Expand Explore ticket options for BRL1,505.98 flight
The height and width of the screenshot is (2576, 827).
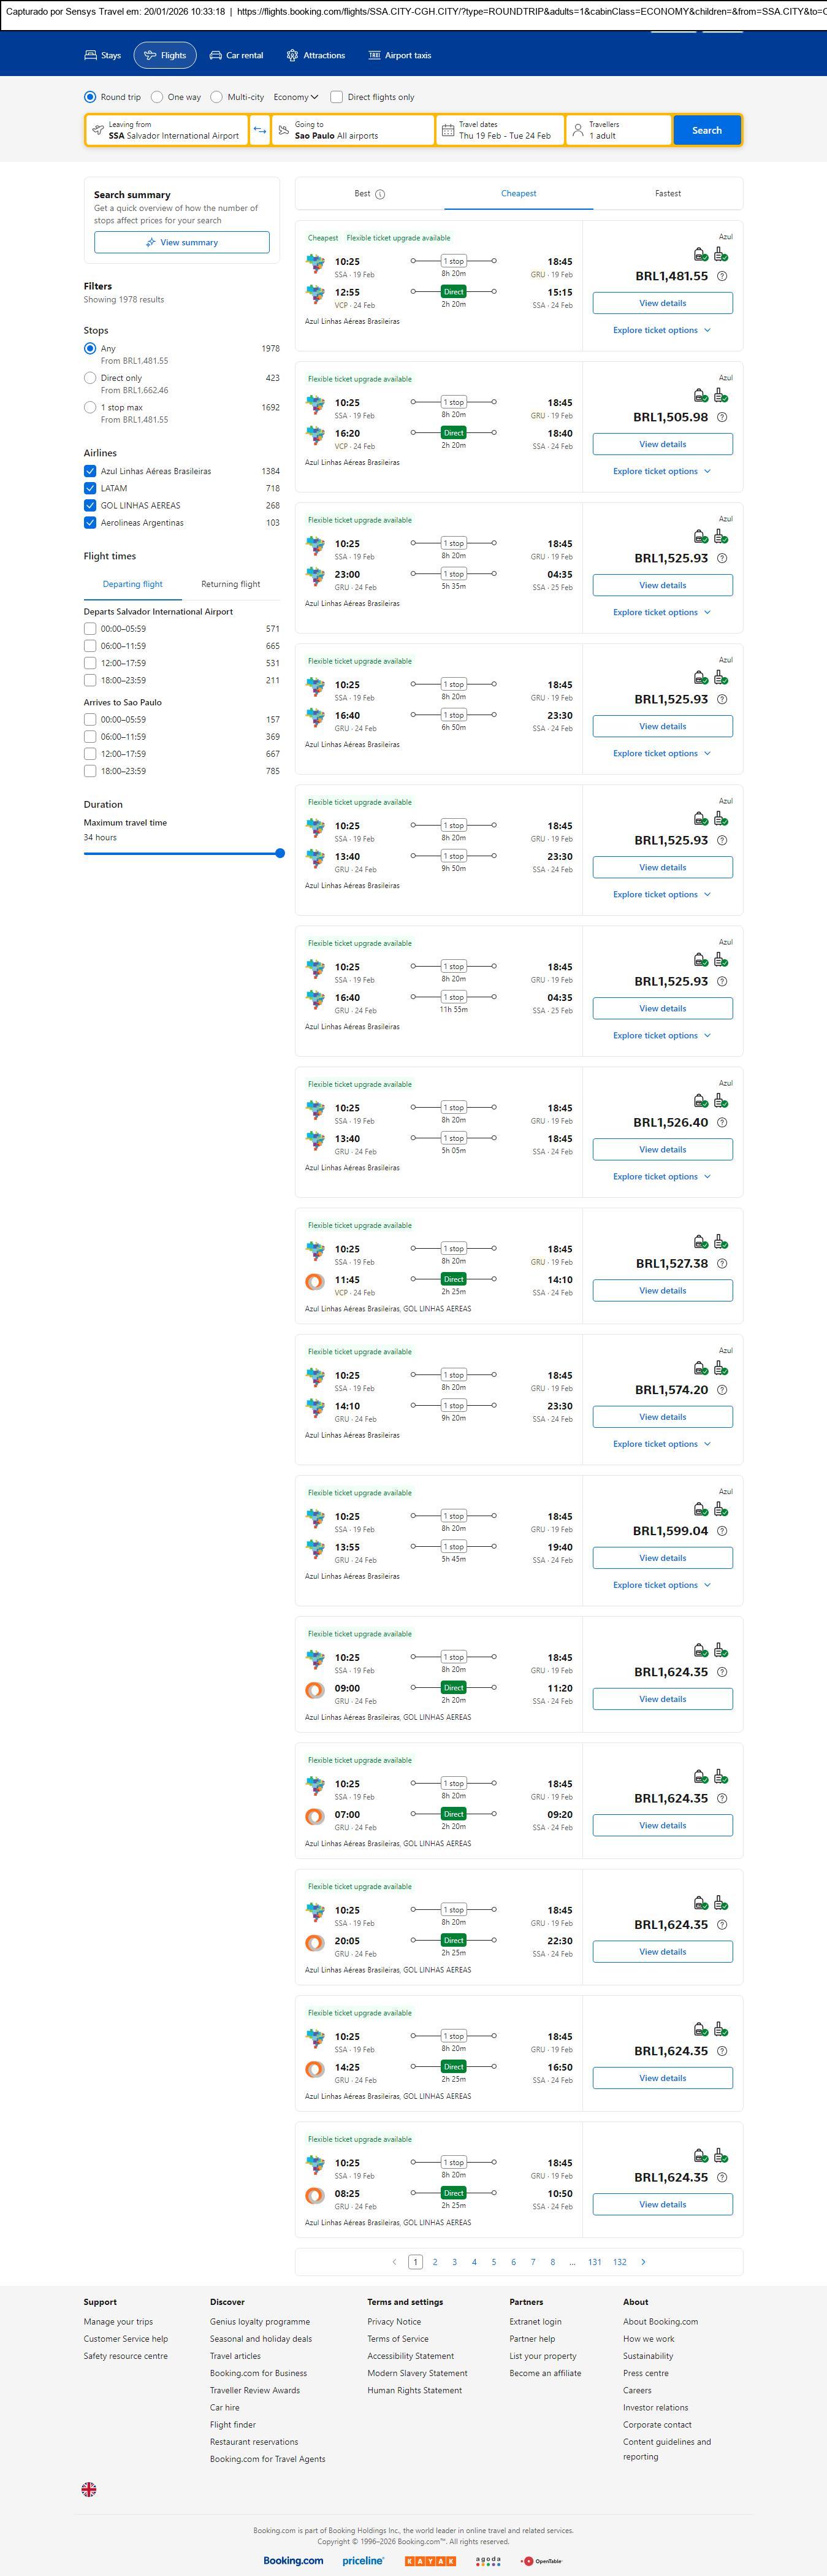(661, 471)
